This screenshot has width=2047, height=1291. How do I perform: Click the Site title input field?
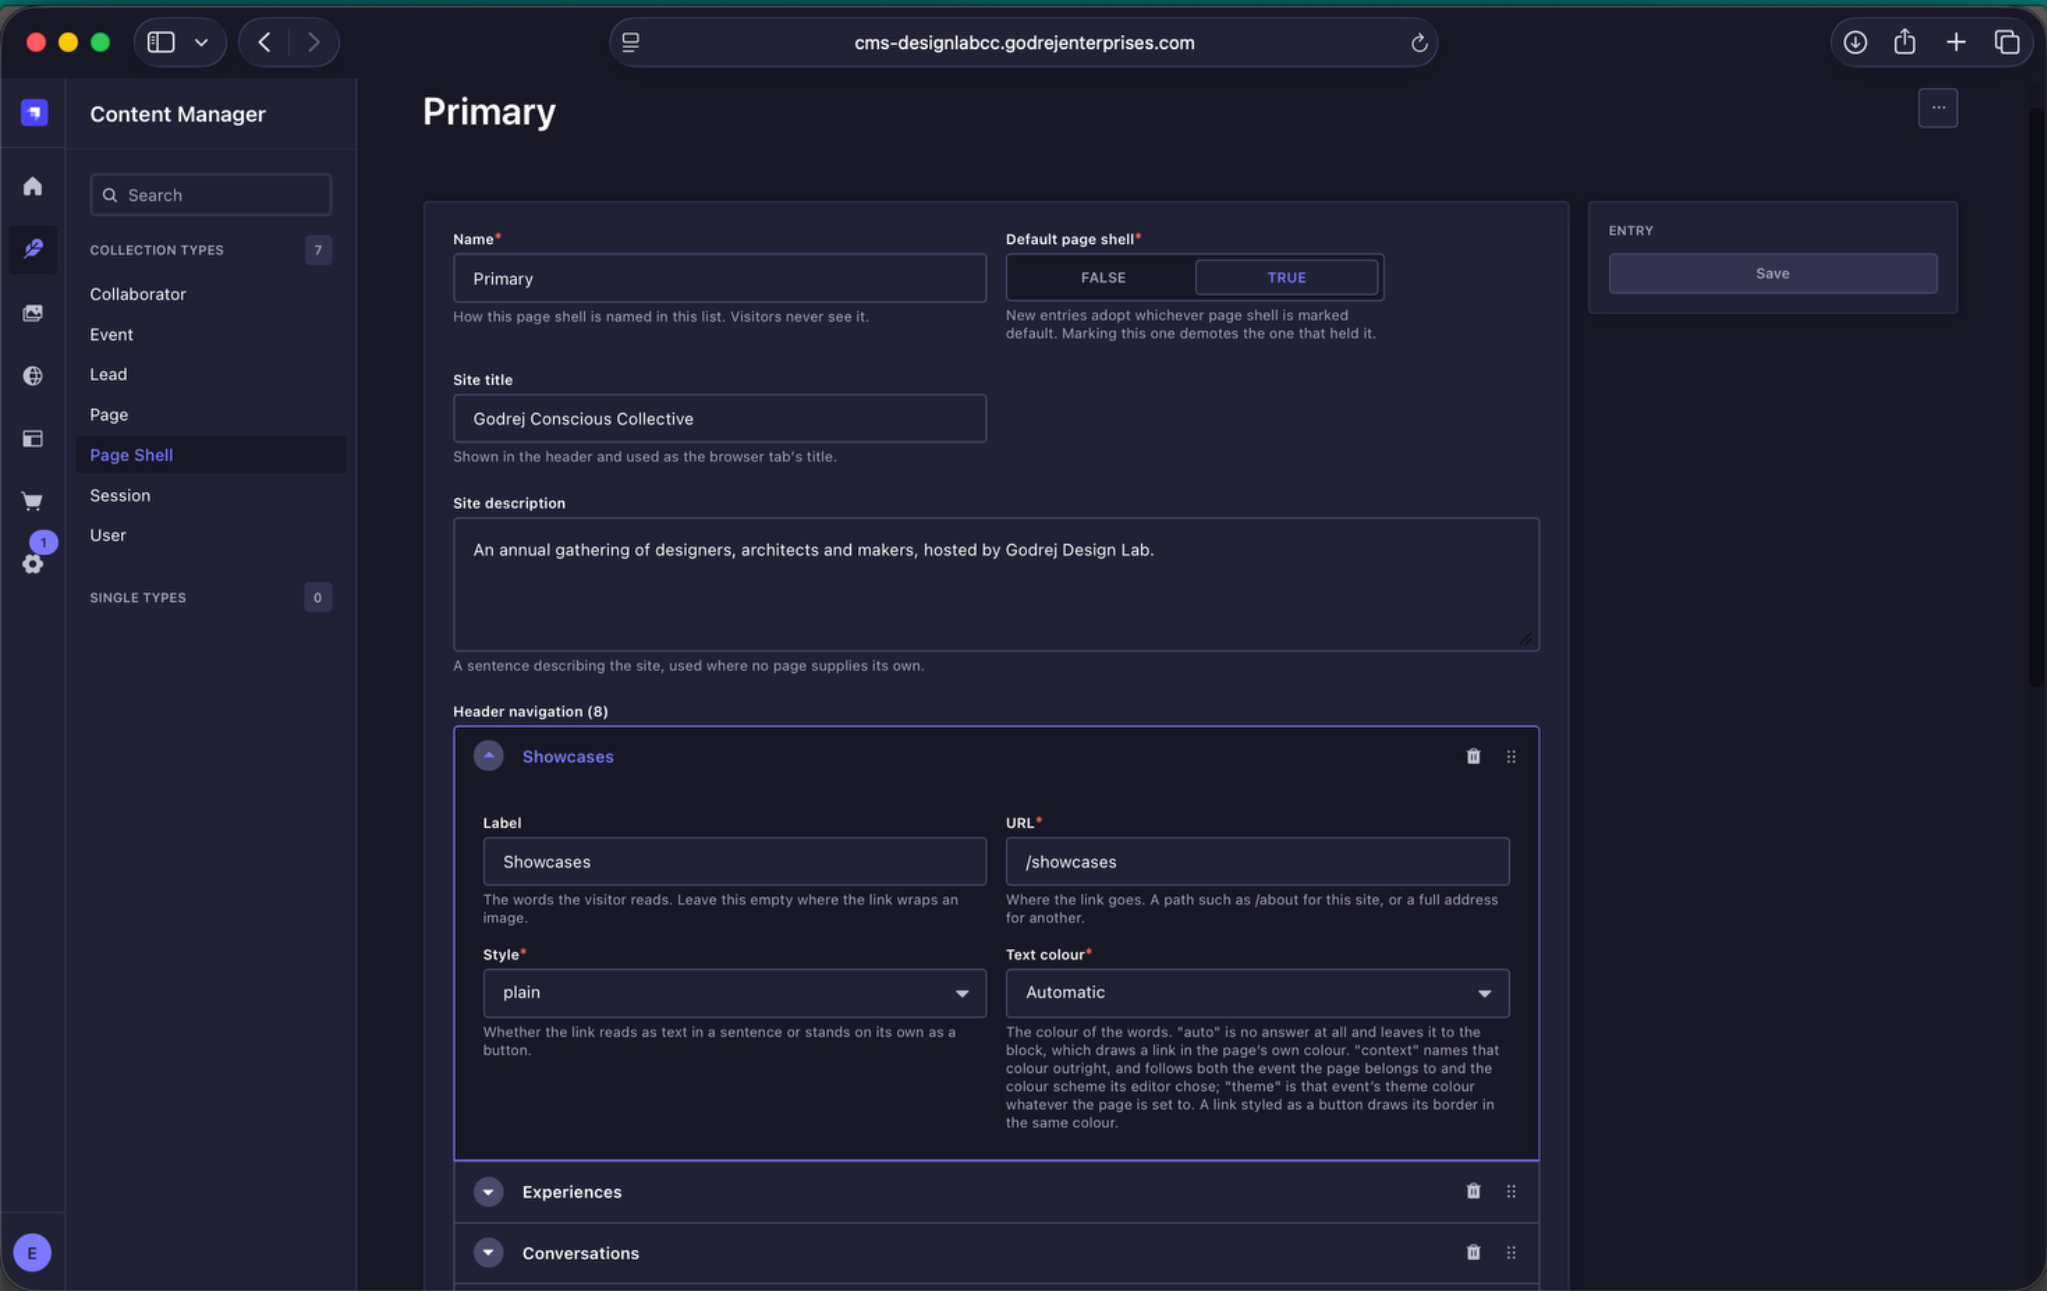pyautogui.click(x=719, y=418)
